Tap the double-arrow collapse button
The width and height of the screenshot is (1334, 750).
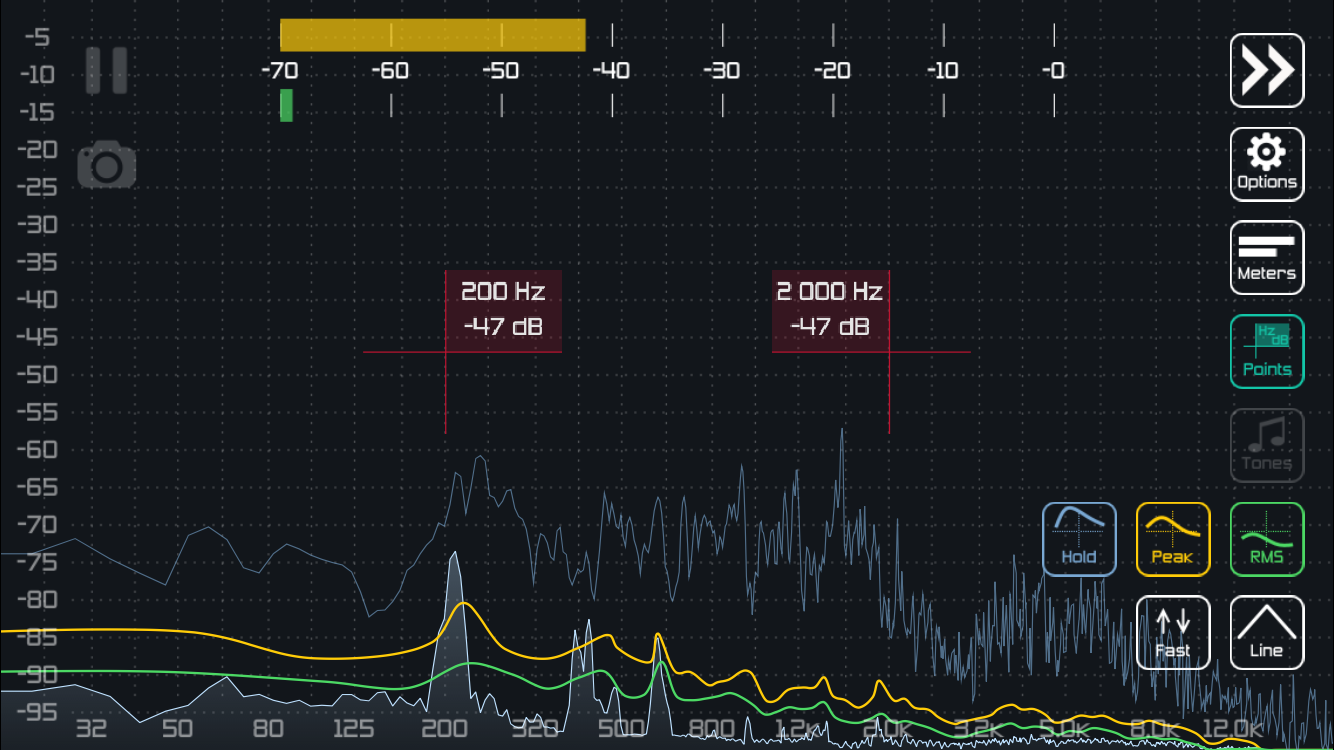point(1266,71)
